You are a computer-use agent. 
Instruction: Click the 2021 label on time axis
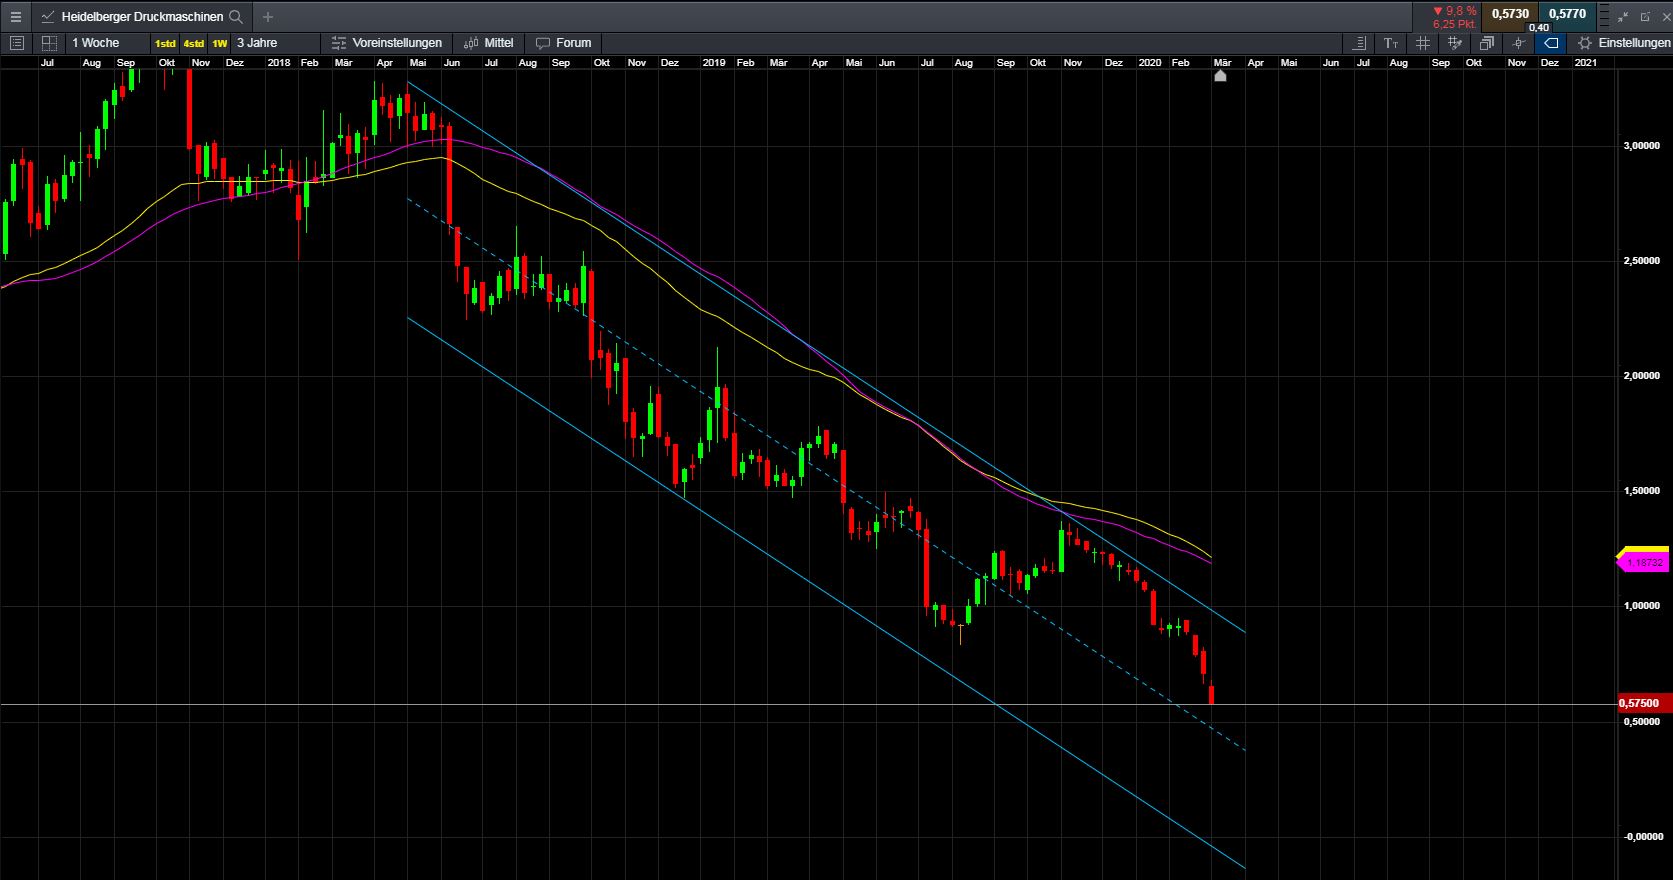tap(1585, 63)
